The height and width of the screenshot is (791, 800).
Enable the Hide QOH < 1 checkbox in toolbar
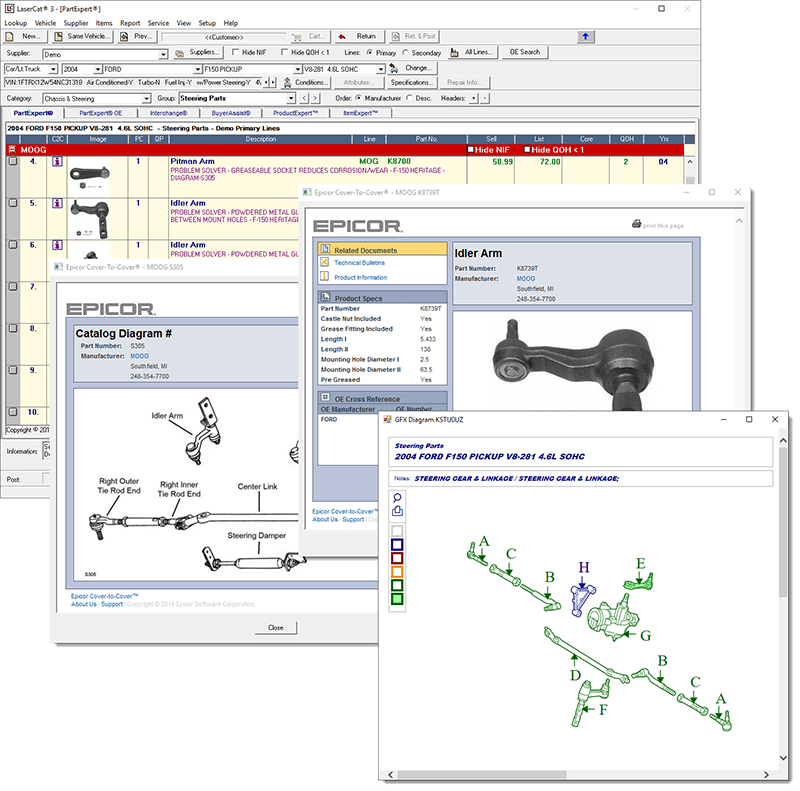pyautogui.click(x=285, y=52)
